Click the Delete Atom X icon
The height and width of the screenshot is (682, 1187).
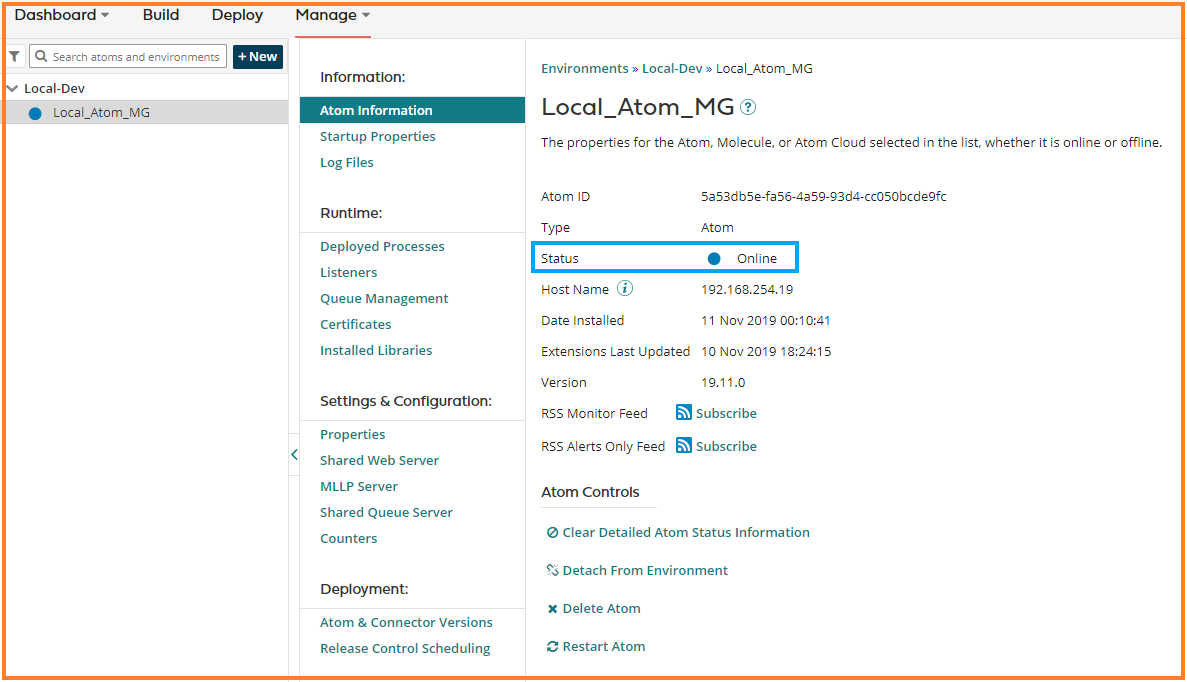[552, 609]
